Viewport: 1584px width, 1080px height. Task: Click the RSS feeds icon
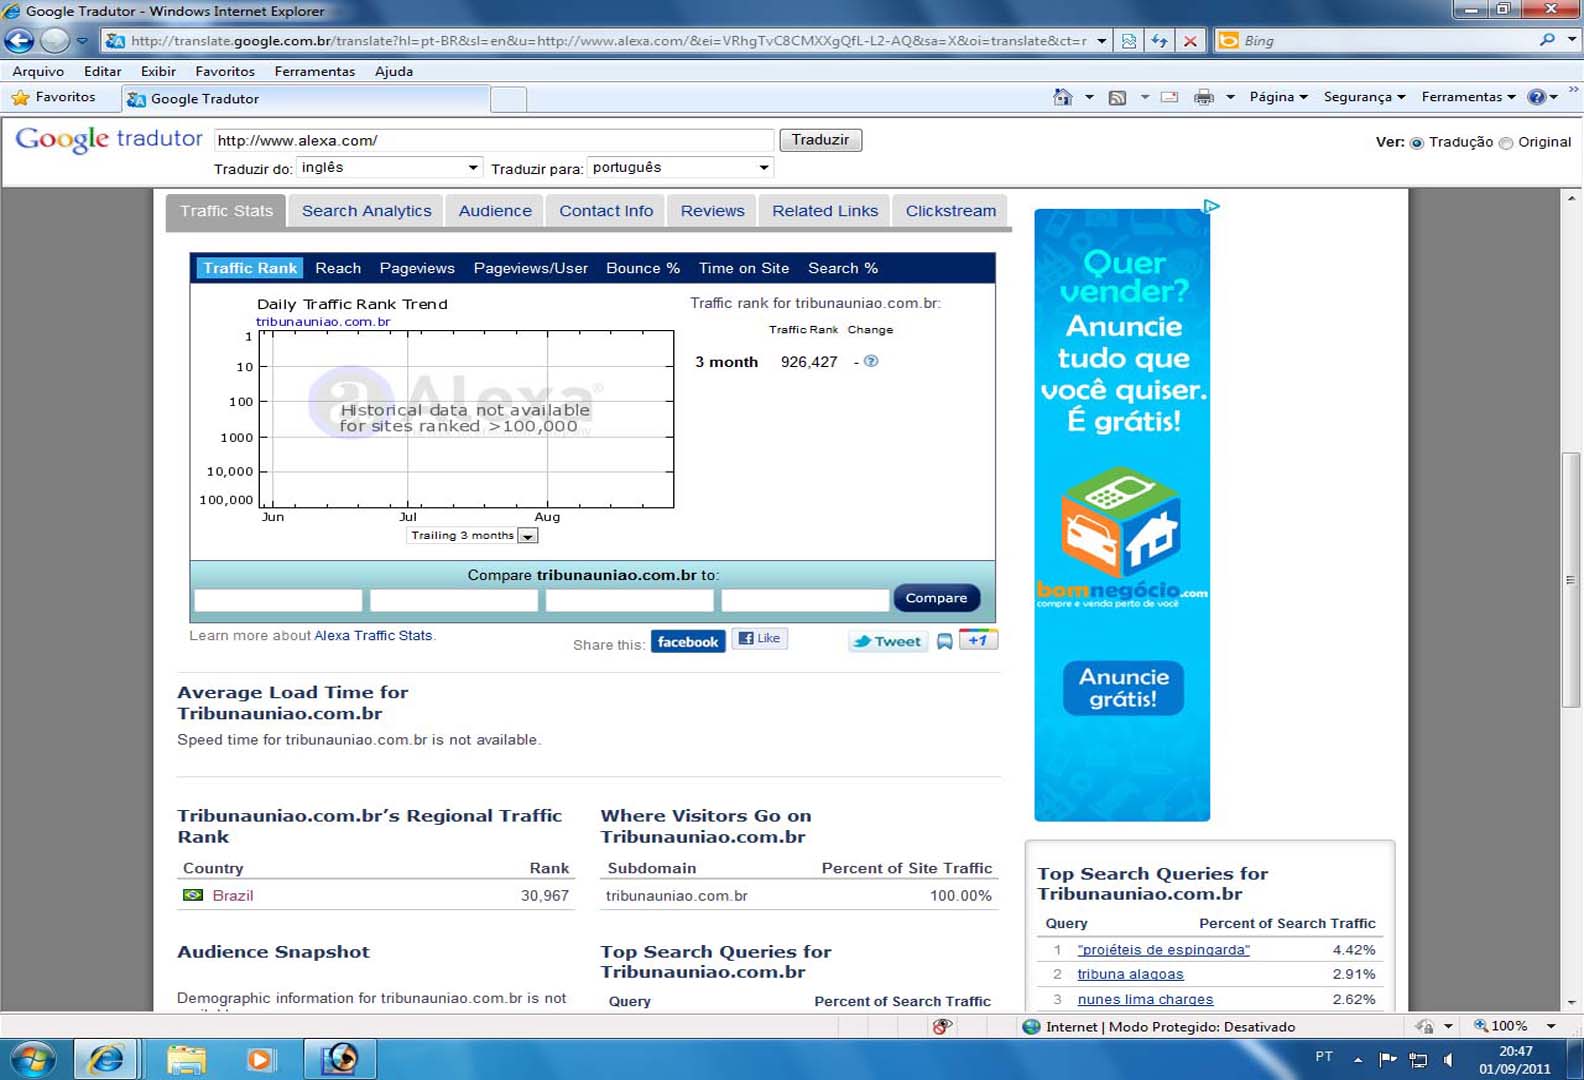1117,97
